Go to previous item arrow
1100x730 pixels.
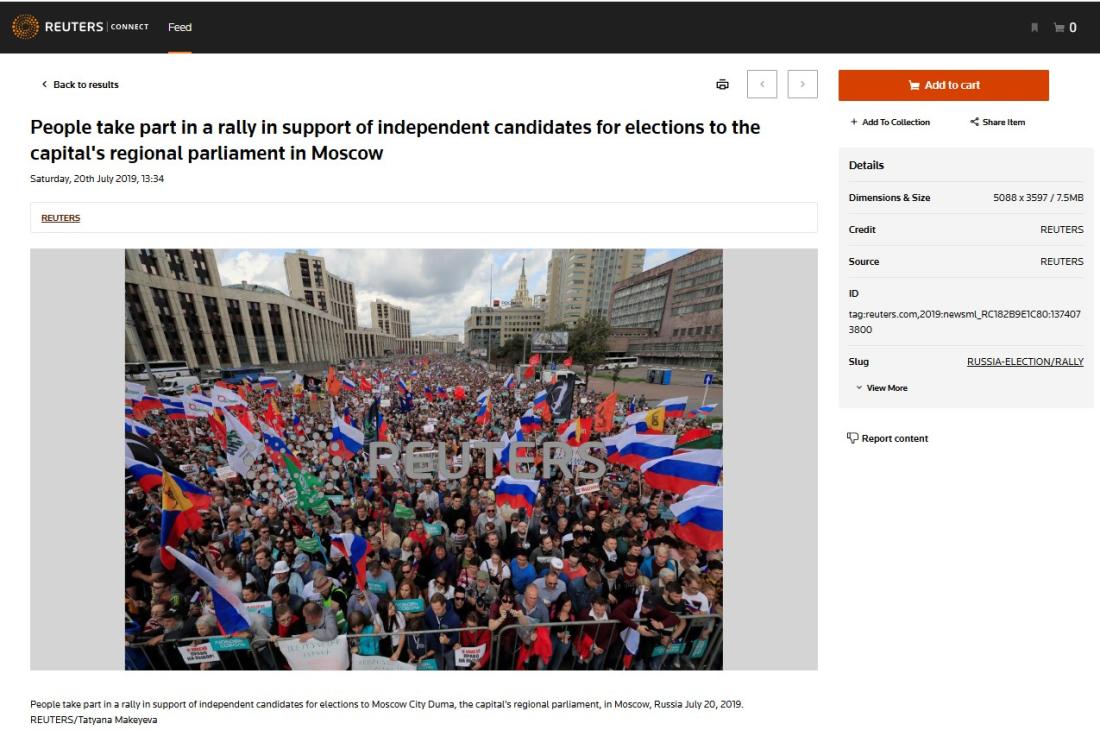pyautogui.click(x=762, y=84)
